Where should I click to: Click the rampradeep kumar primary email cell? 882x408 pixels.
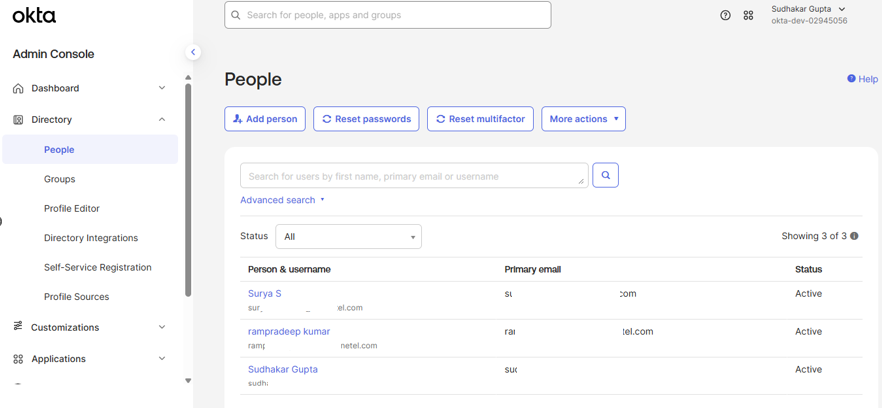pos(579,331)
